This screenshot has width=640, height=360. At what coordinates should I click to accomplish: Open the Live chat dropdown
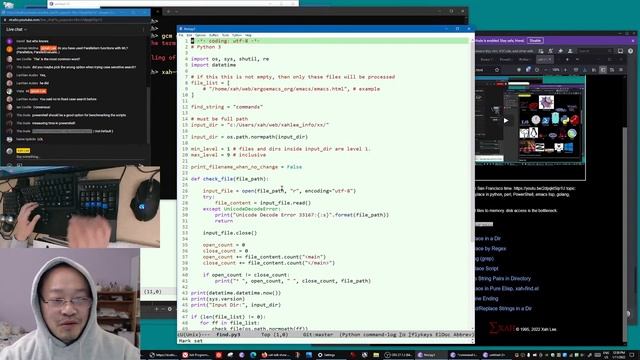tap(16, 29)
